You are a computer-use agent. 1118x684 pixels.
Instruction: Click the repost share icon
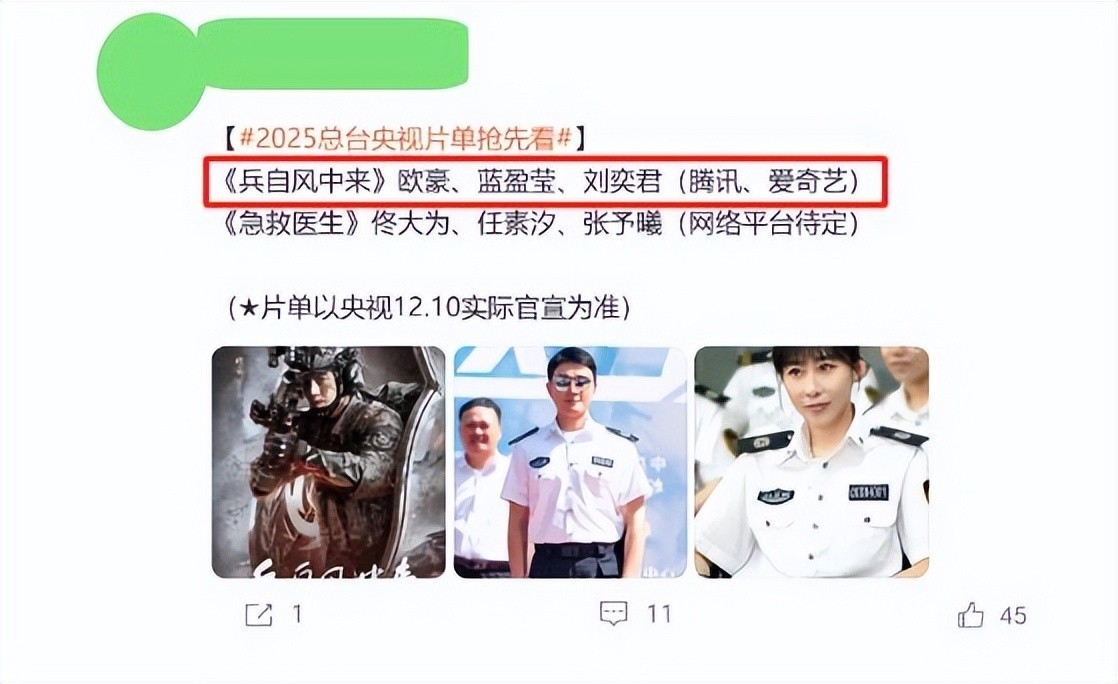pos(258,615)
